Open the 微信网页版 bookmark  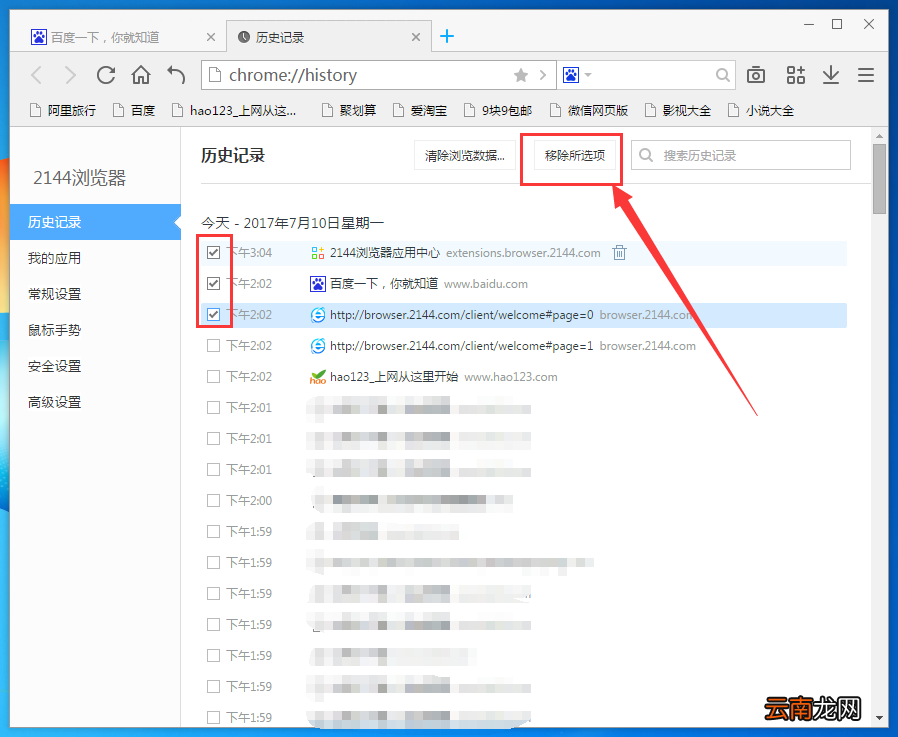coord(589,111)
